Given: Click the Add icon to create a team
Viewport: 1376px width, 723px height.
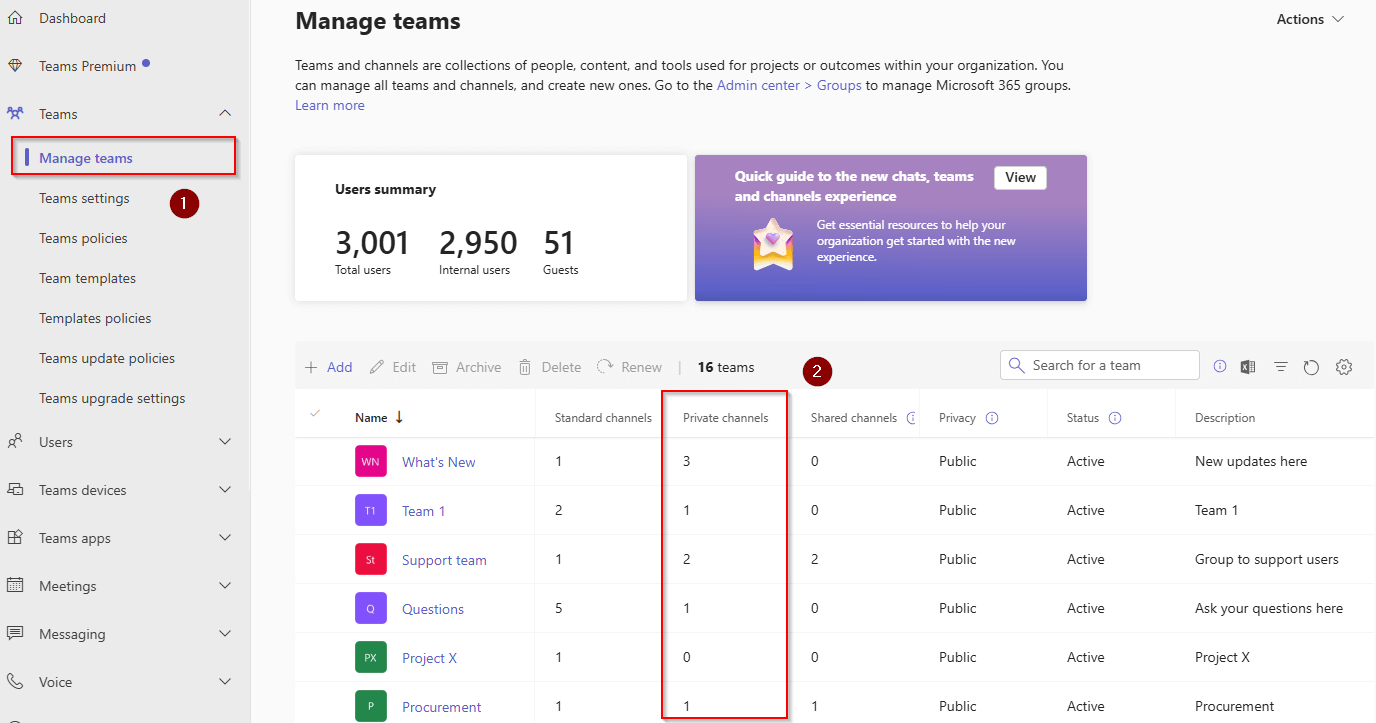Looking at the screenshot, I should coord(311,366).
